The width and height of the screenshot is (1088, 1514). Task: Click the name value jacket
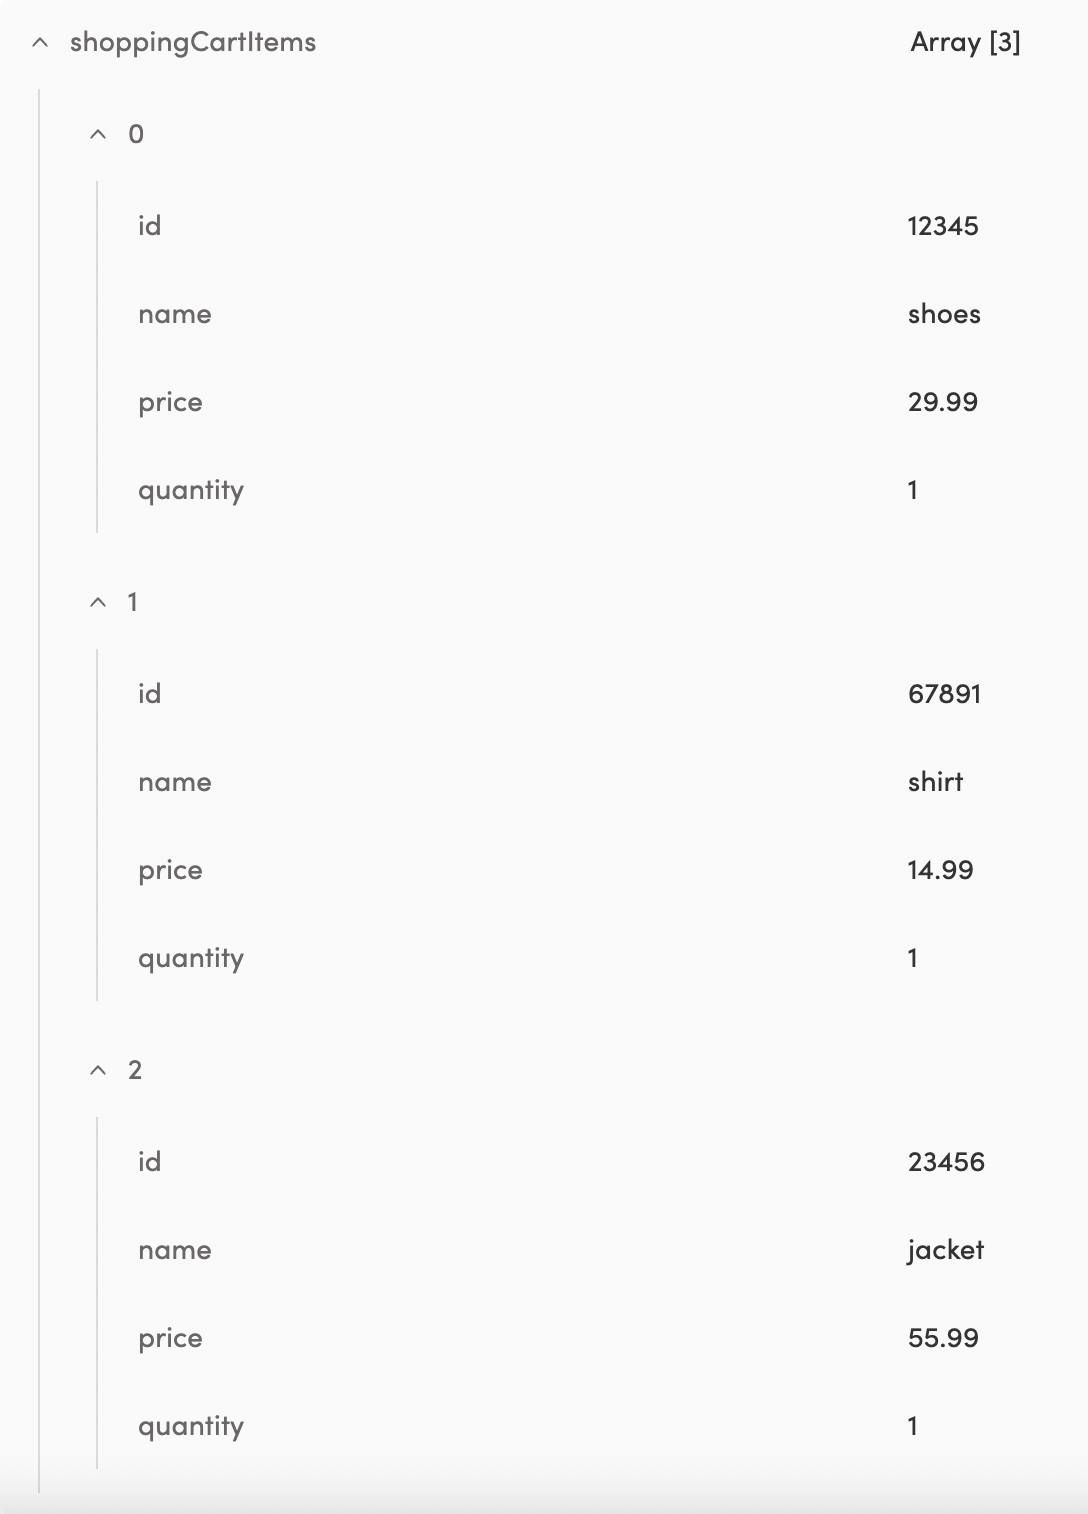point(944,1249)
